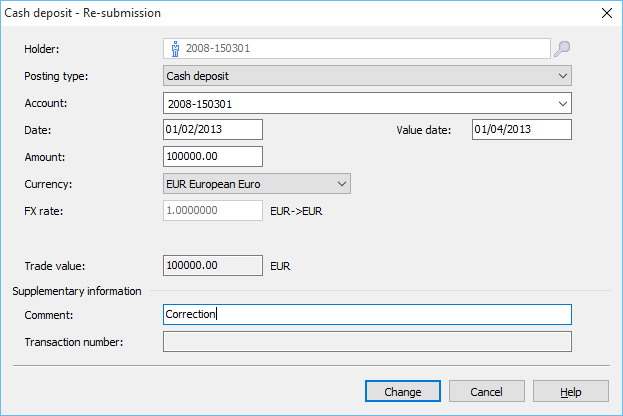Click the Supplementary information section heading

pos(76,291)
